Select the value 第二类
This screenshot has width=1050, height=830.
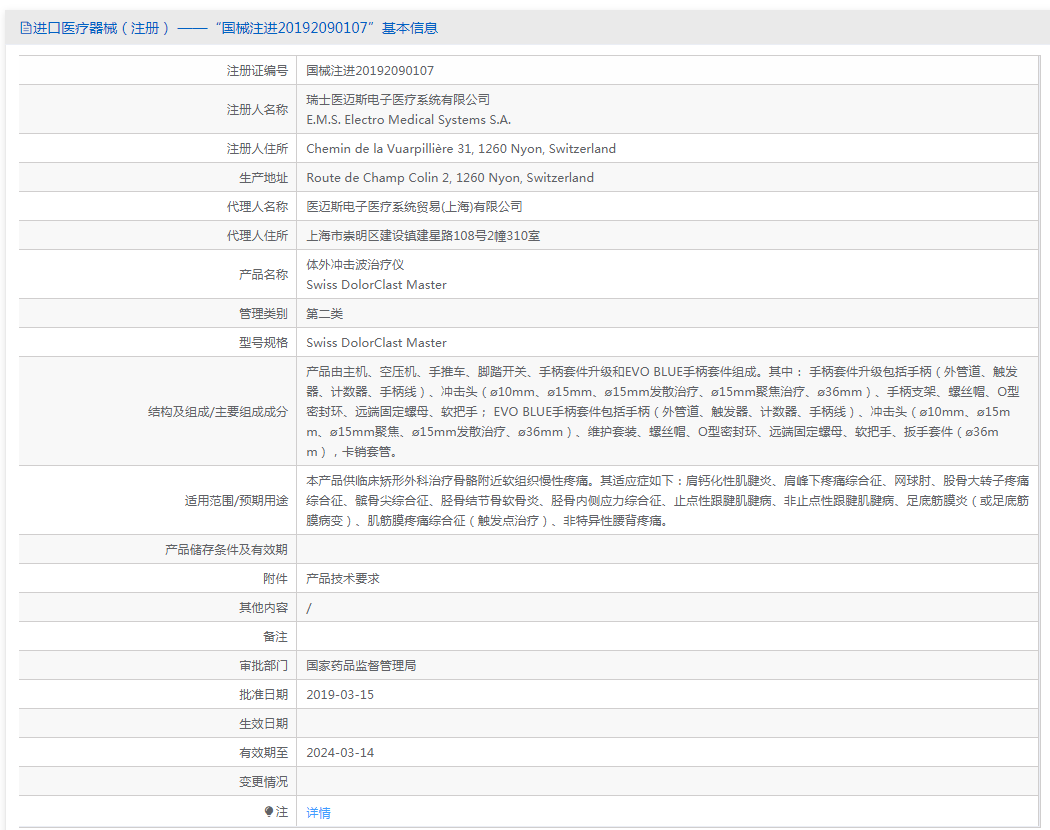pos(324,314)
